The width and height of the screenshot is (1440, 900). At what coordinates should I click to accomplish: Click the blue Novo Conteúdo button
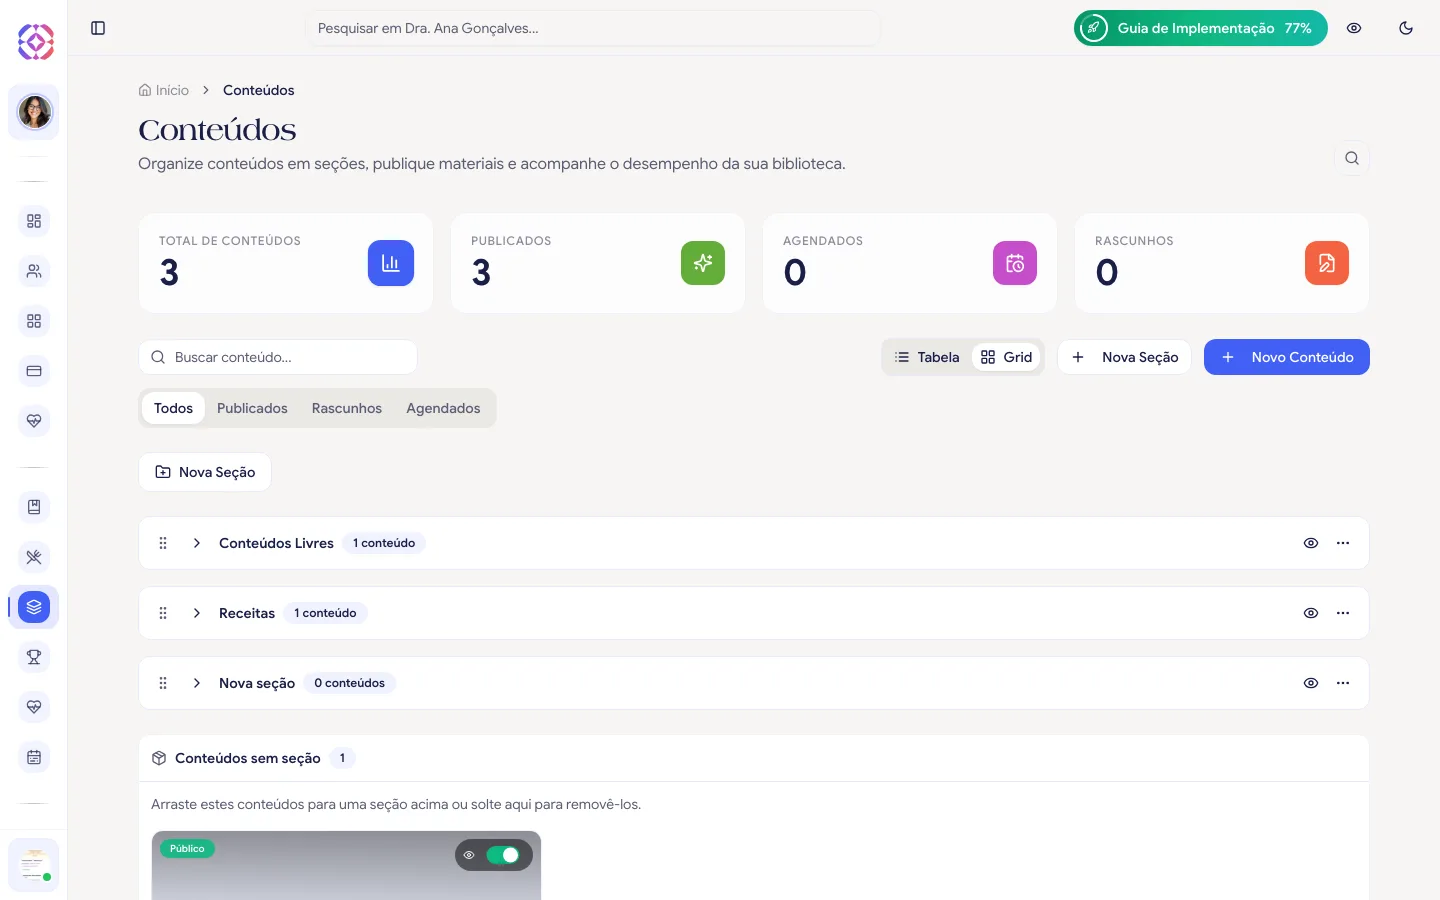(1287, 357)
